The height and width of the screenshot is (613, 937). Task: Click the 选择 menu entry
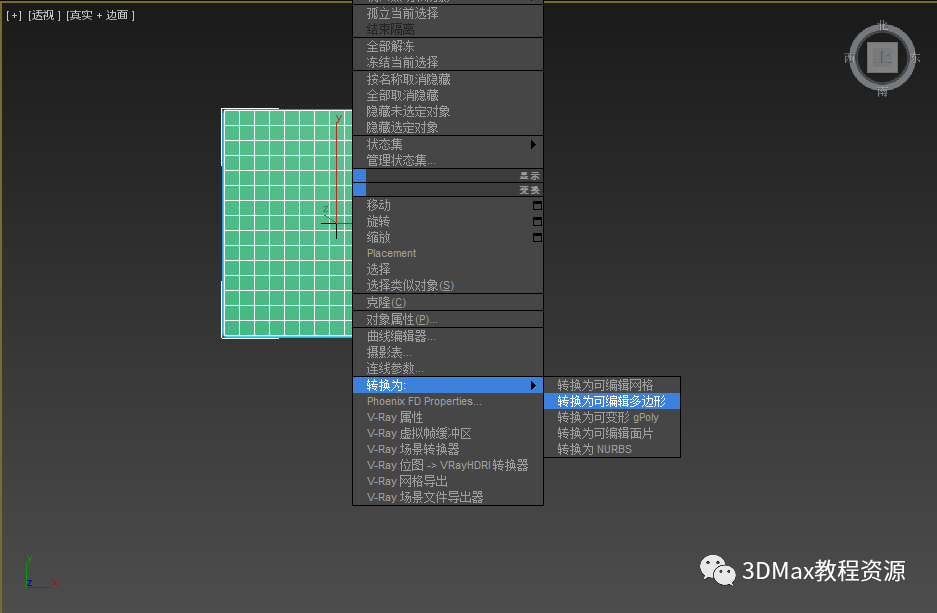(448, 269)
